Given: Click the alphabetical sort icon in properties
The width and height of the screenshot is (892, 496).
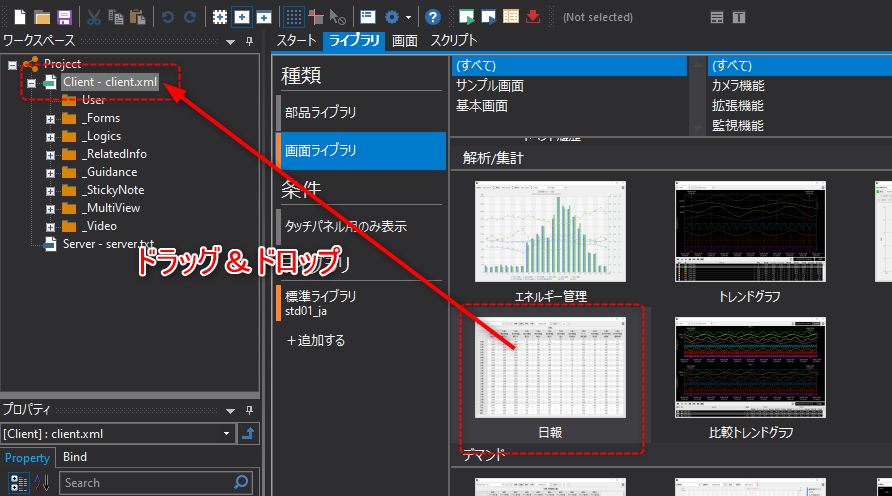Looking at the screenshot, I should pos(43,483).
